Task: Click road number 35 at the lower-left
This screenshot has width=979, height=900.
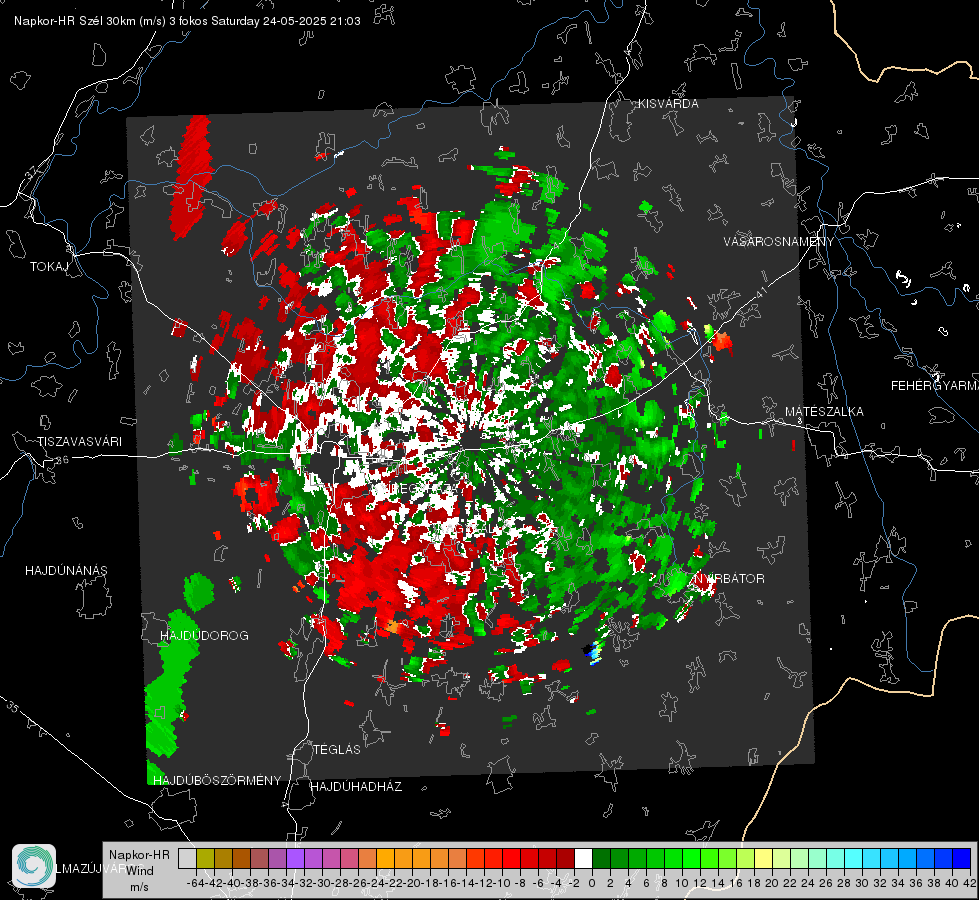Action: [12, 706]
